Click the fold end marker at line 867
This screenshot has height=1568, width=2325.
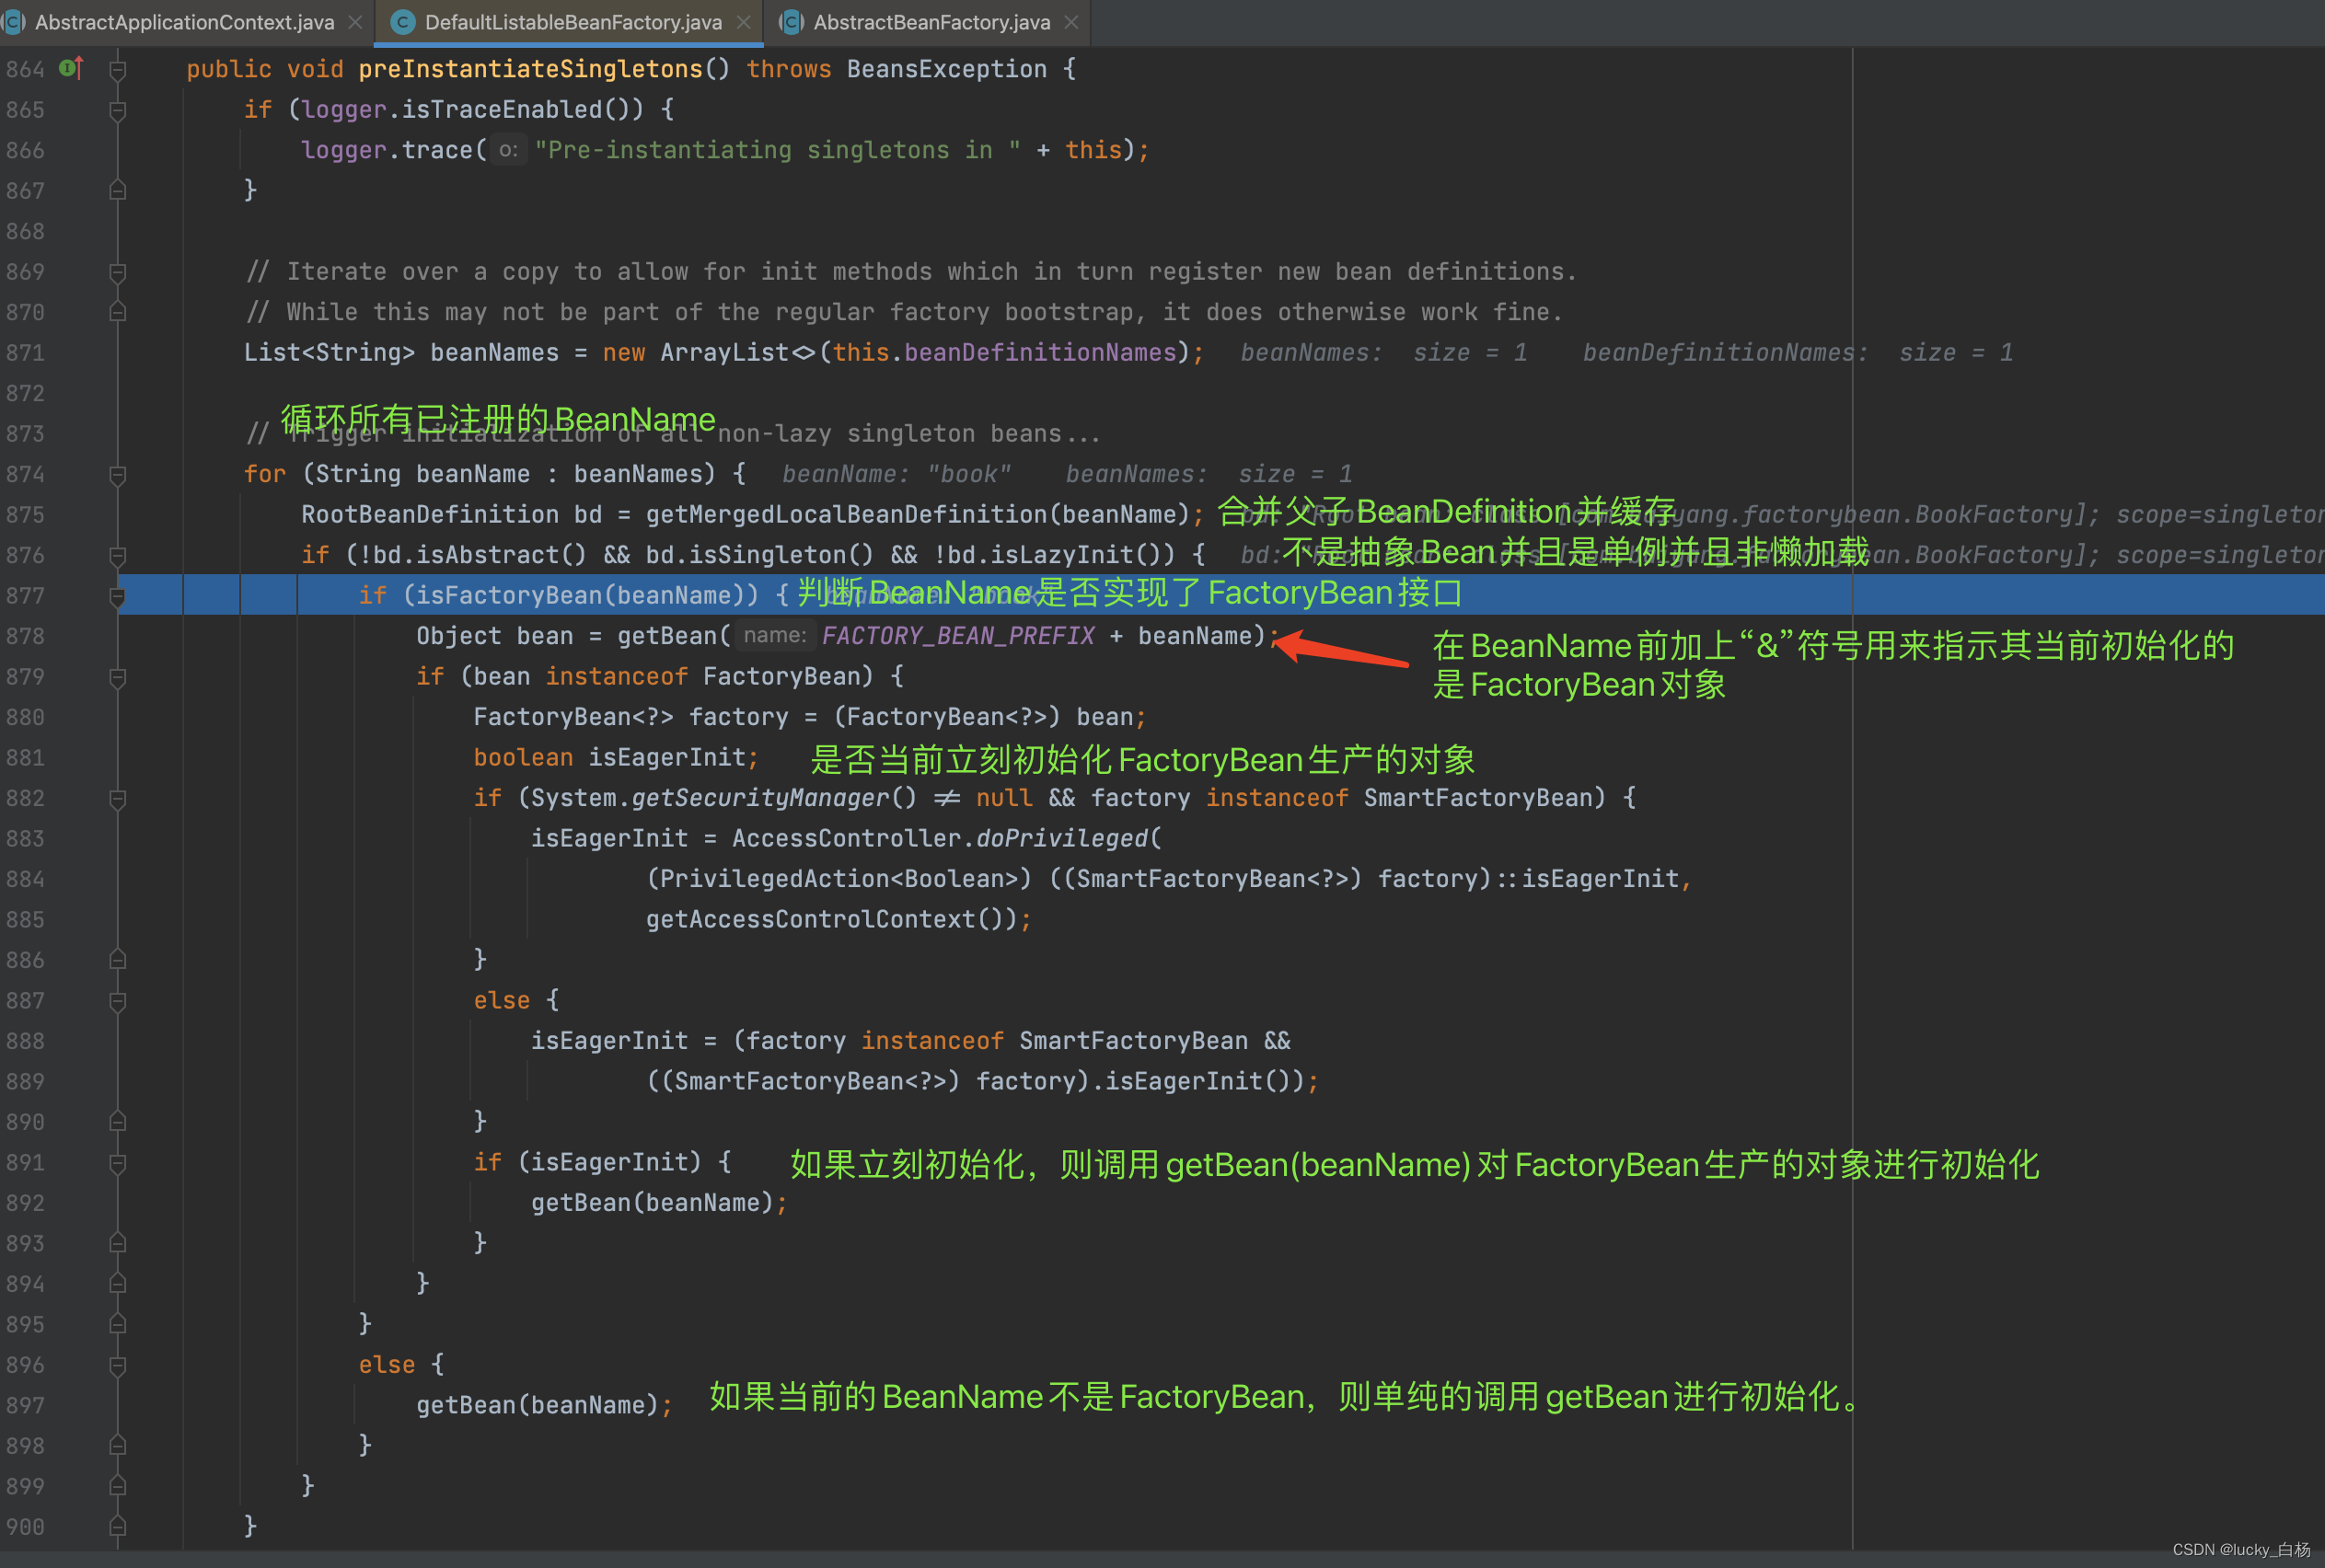117,190
